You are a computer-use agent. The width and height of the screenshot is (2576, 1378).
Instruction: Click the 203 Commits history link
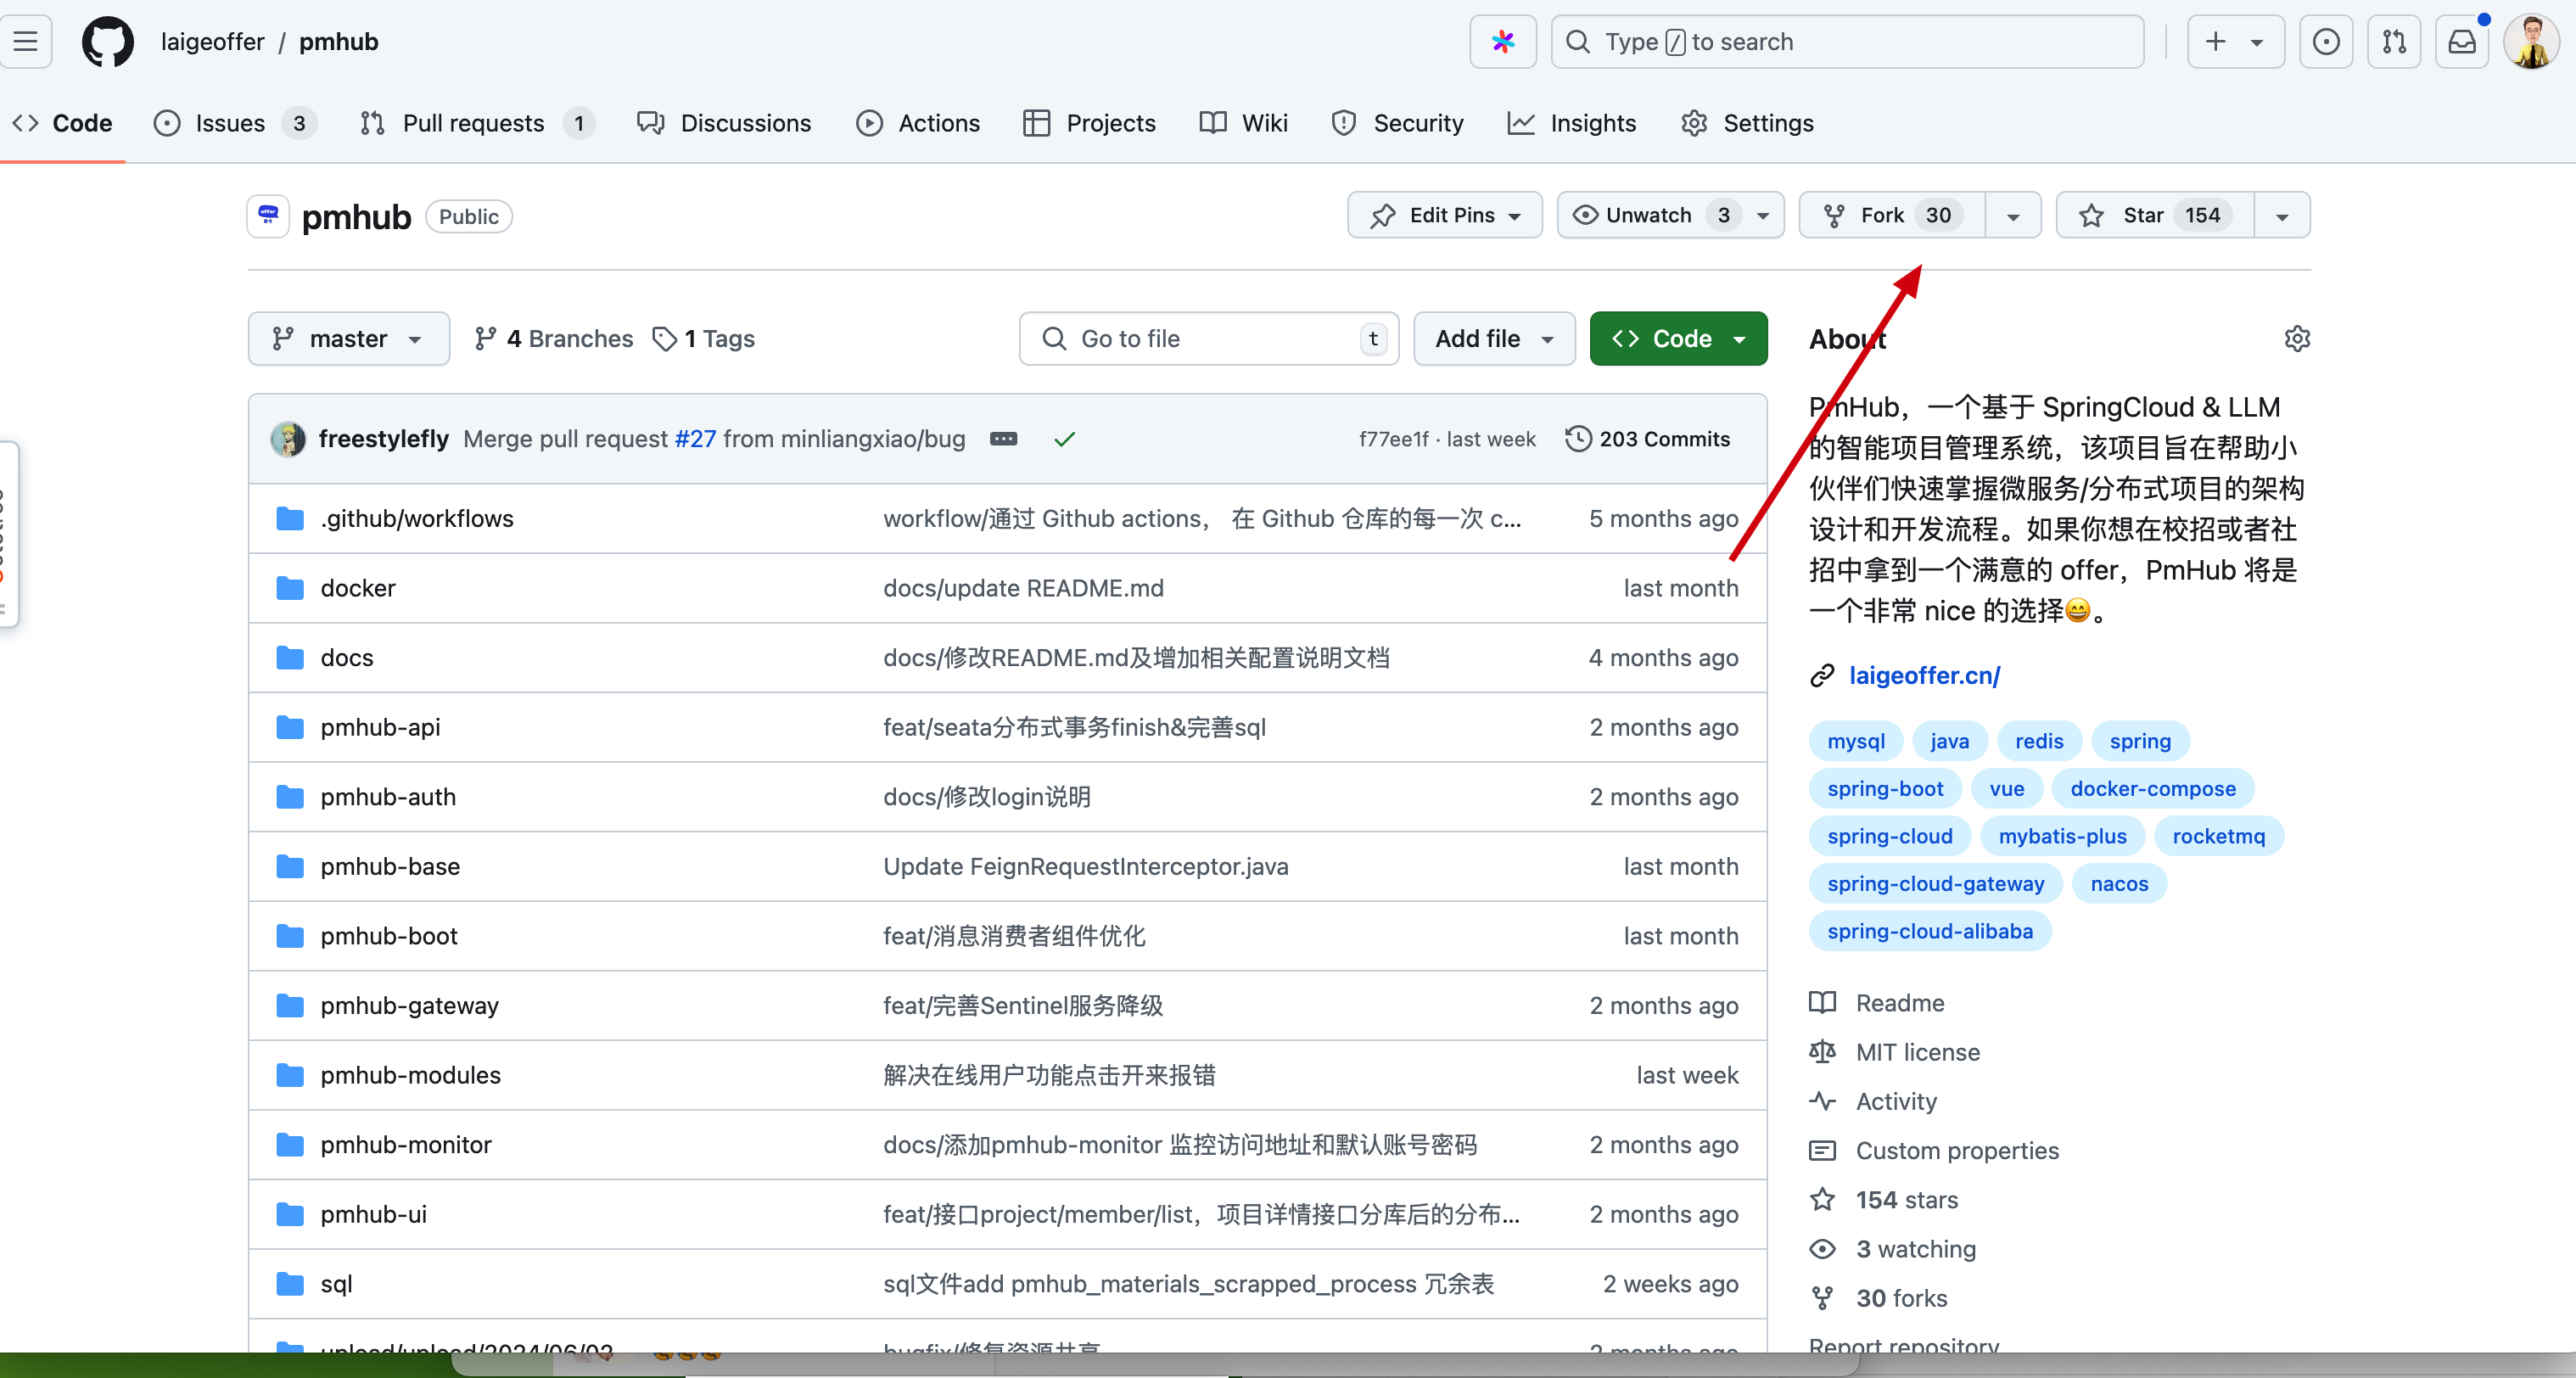[1648, 440]
